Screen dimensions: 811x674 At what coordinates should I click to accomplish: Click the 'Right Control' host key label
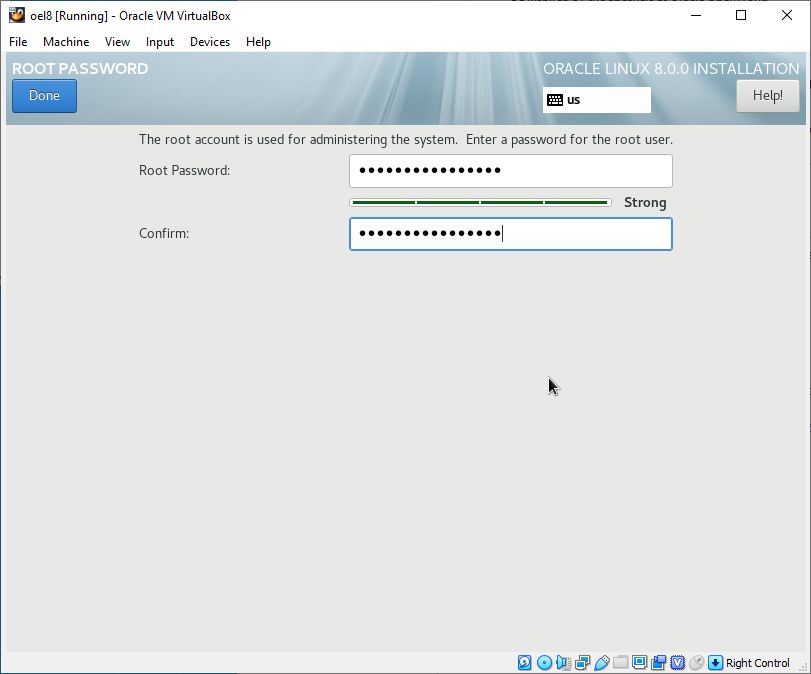(x=758, y=663)
